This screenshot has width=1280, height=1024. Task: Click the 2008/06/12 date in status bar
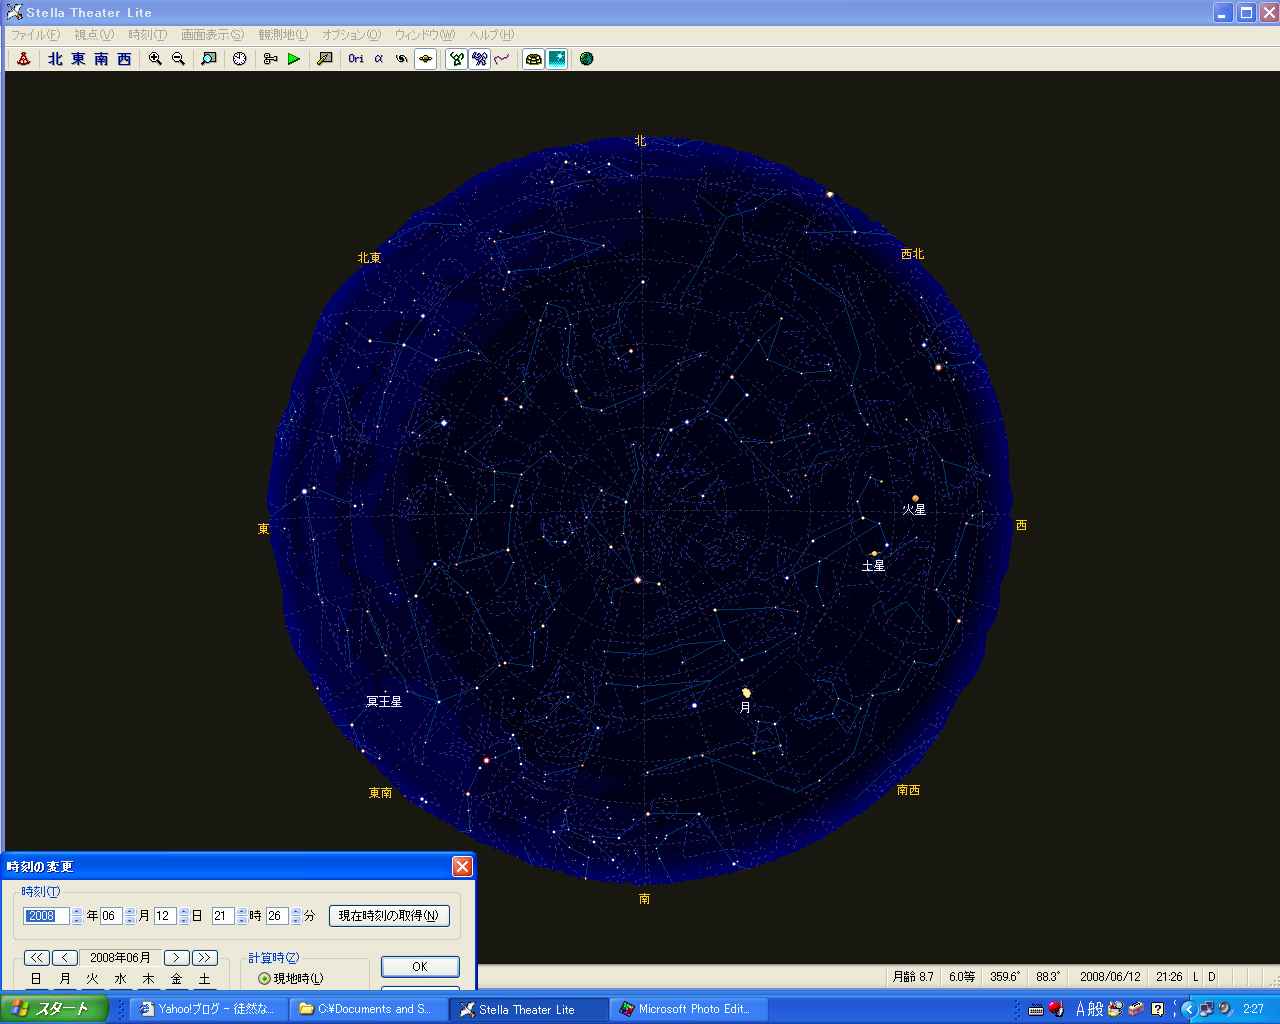1110,977
